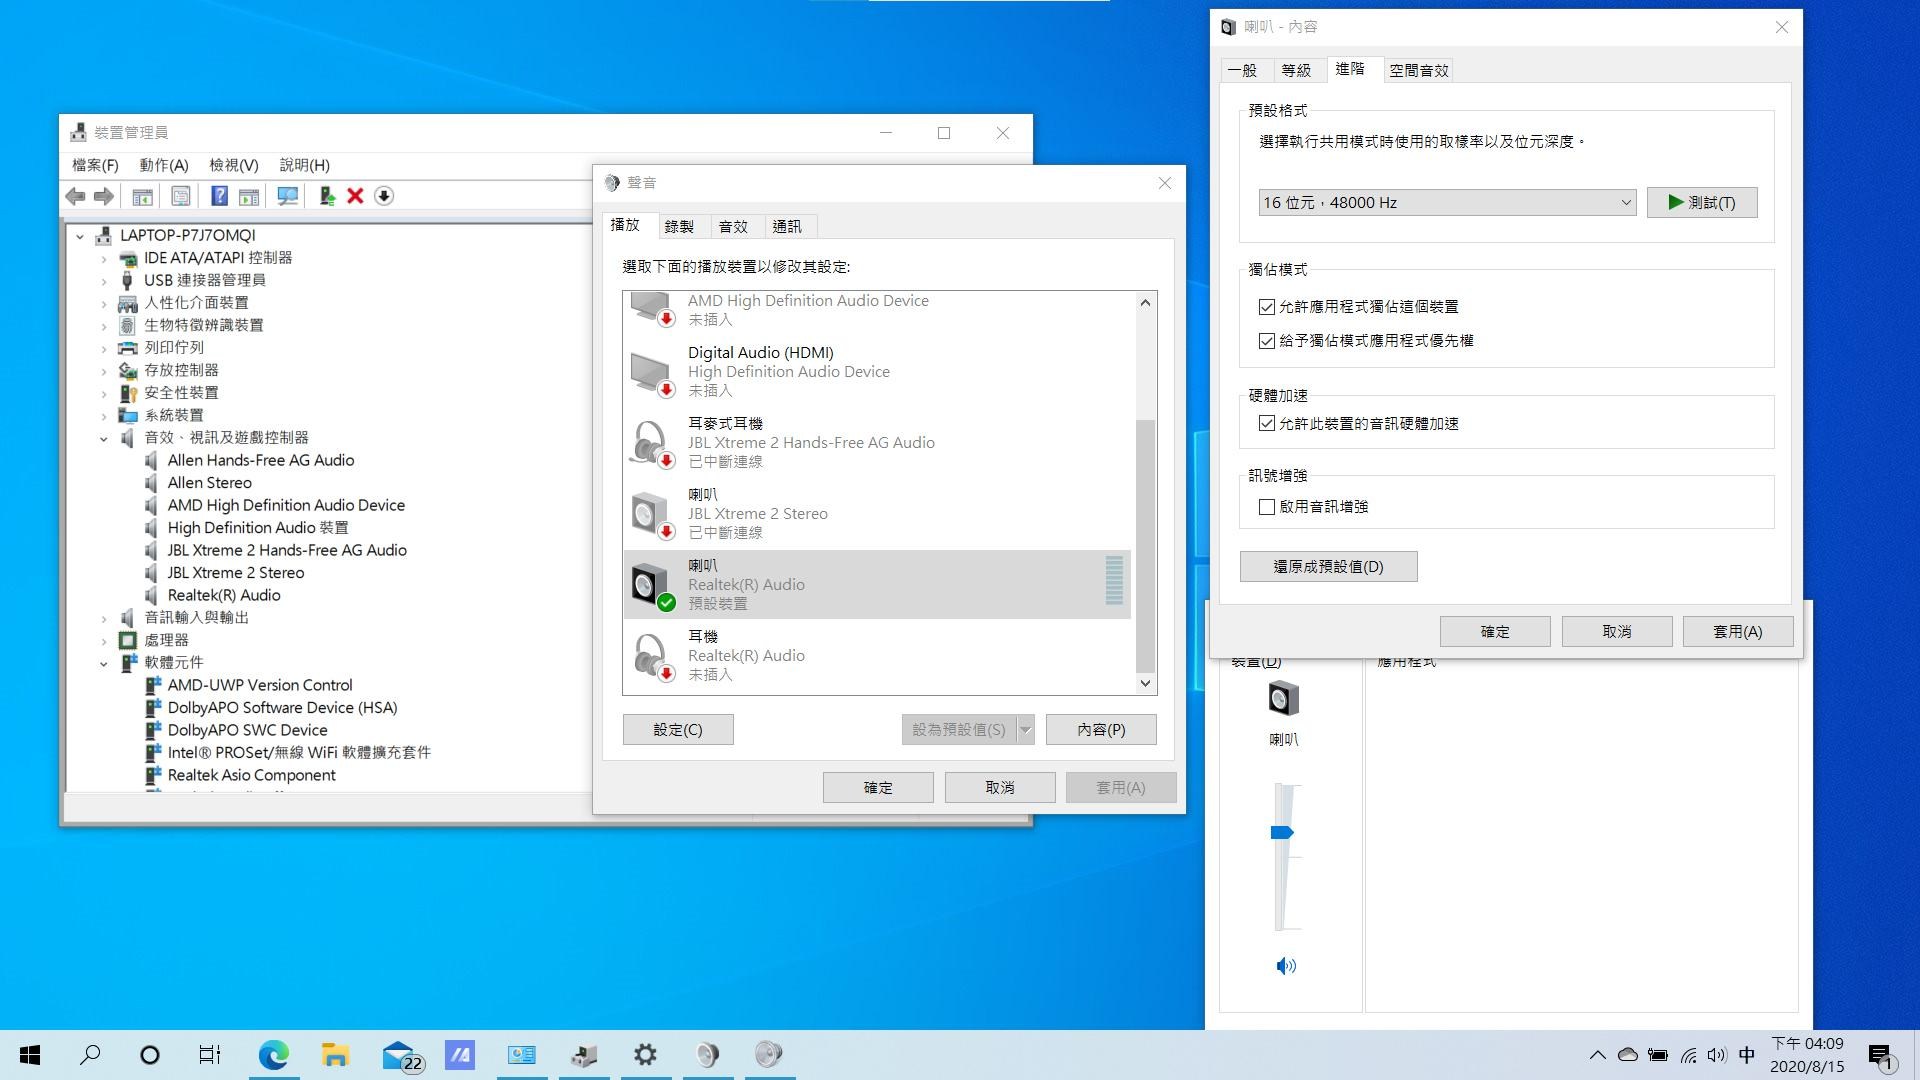Switch to 空間音效 tab
Viewport: 1920px width, 1080px height.
(1419, 71)
